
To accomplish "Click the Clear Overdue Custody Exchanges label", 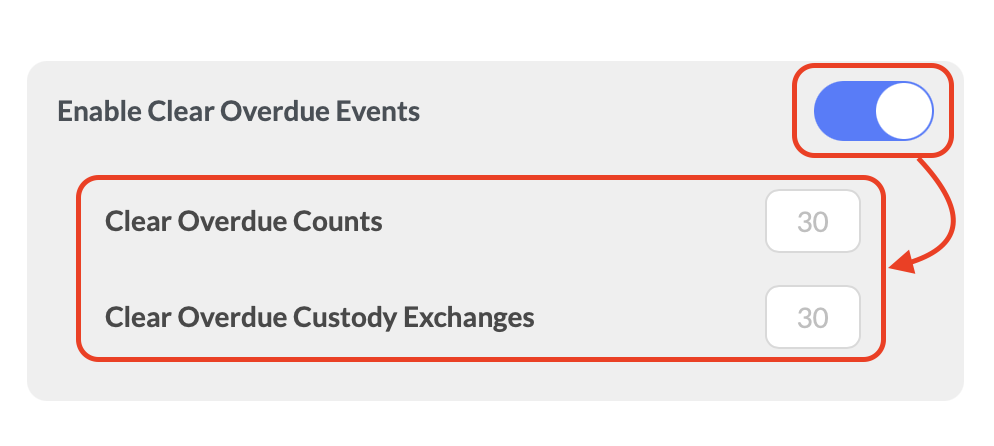I will coord(319,318).
